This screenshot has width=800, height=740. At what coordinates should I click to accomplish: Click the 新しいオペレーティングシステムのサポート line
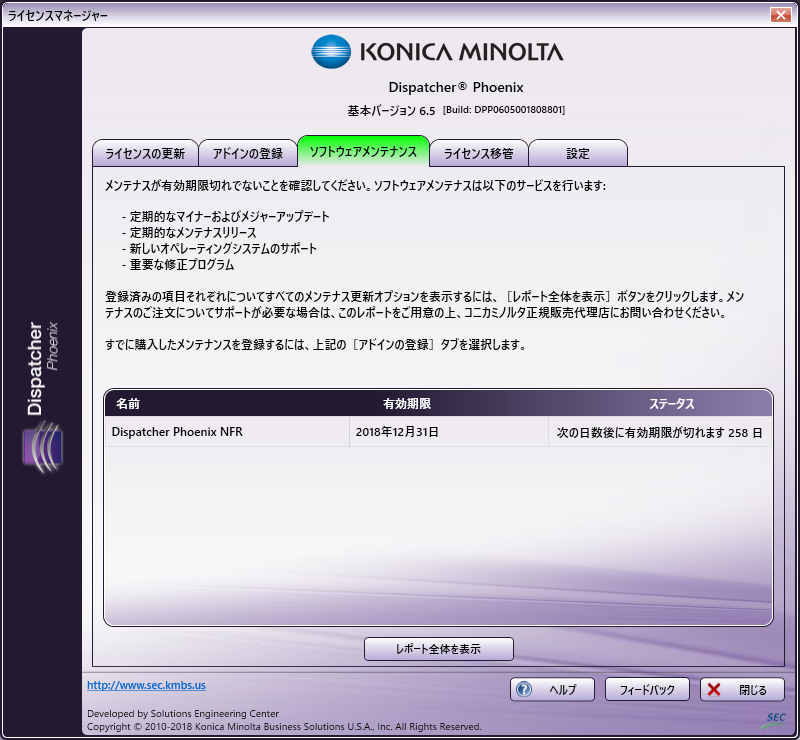(x=223, y=249)
